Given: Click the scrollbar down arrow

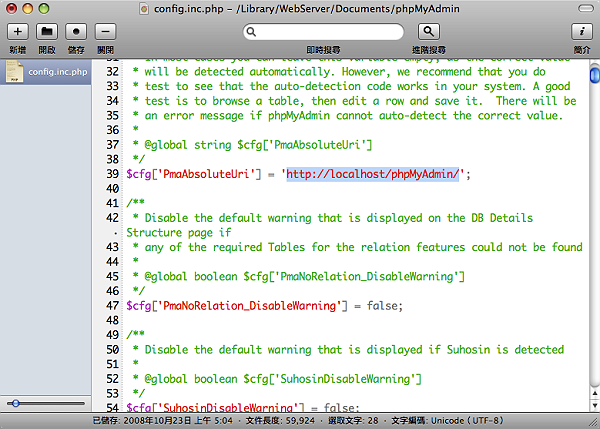Looking at the screenshot, I should pyautogui.click(x=595, y=405).
